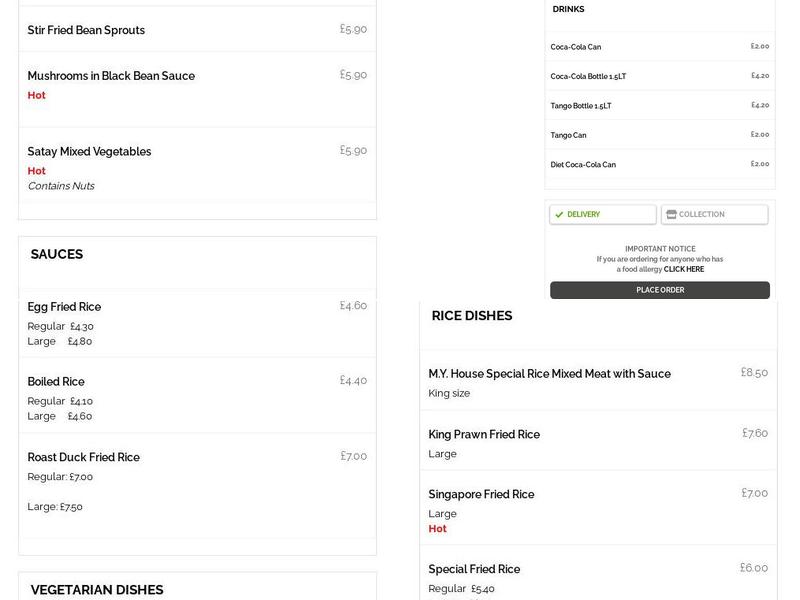Select Stir Fried Bean Sprouts item
This screenshot has width=800, height=600.
86,31
